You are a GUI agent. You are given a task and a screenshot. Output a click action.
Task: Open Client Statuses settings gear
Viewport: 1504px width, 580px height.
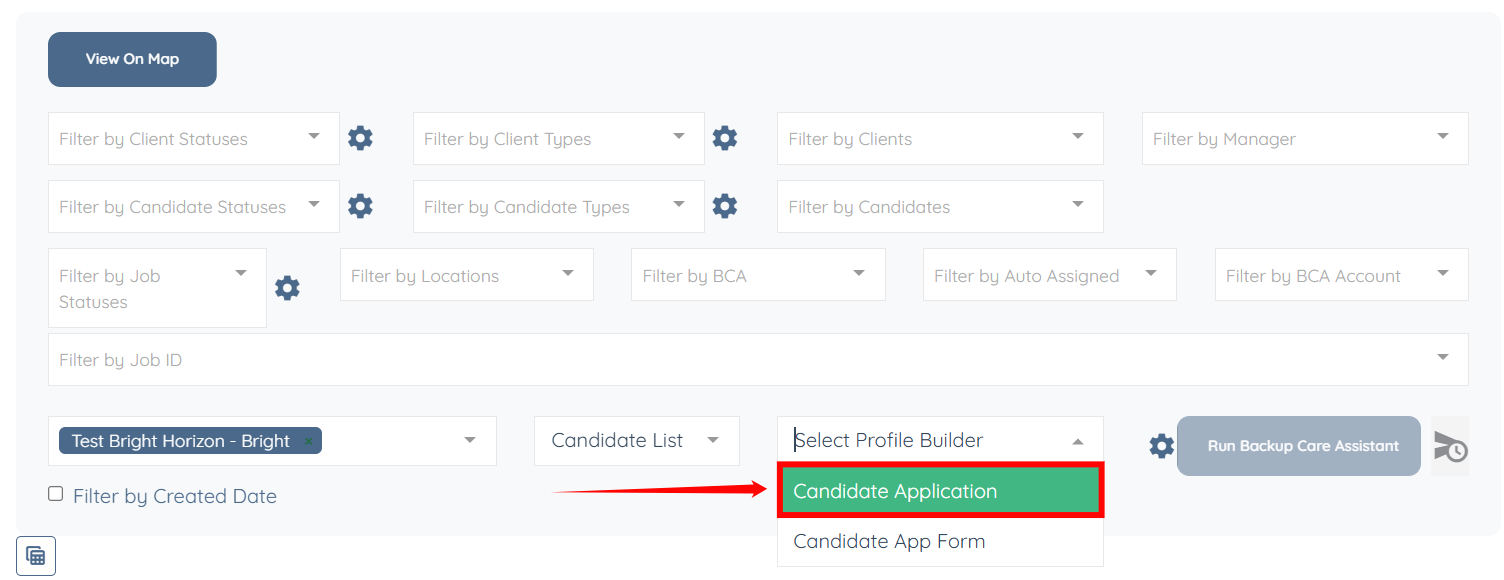tap(360, 138)
